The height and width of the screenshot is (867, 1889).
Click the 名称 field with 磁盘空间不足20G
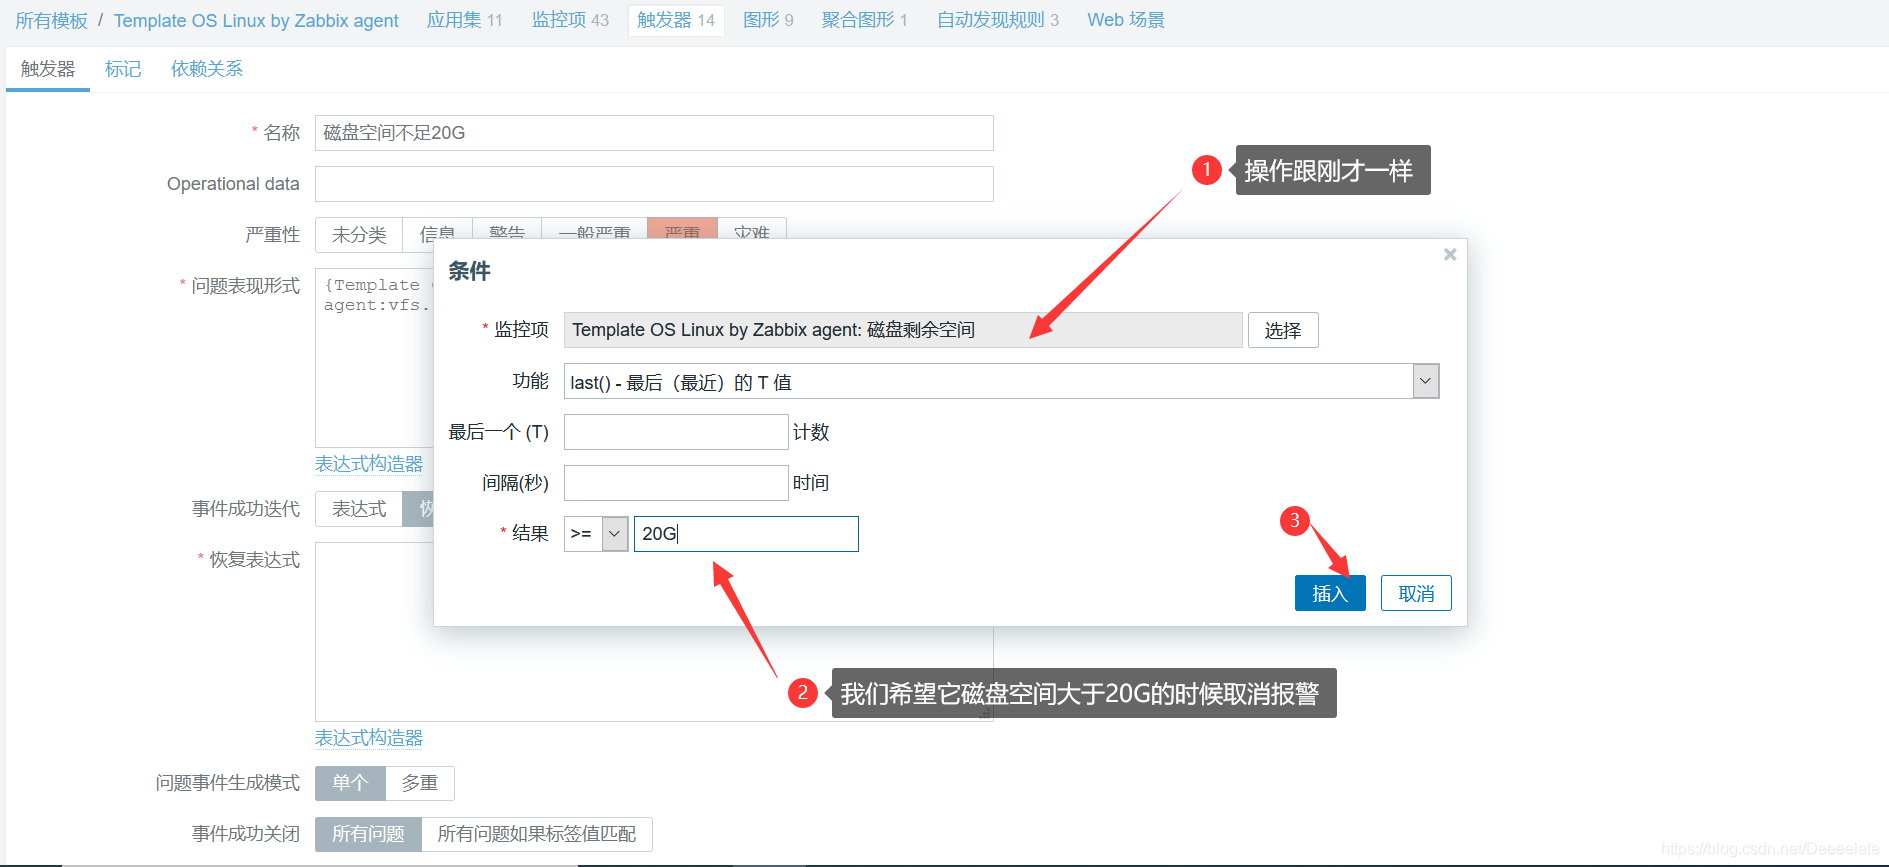coord(654,133)
